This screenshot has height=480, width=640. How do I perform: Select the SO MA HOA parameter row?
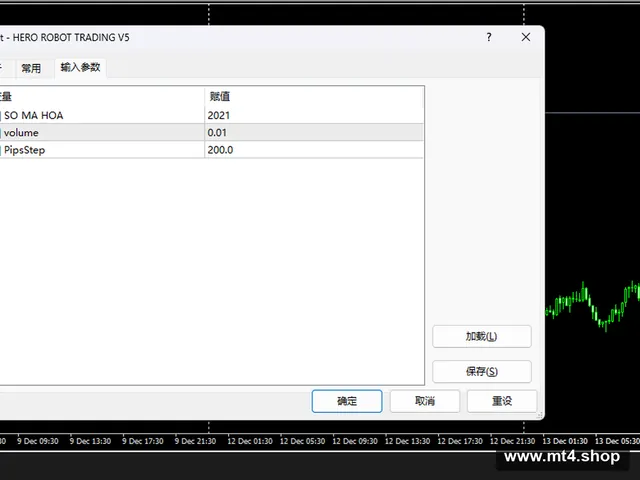pos(211,116)
